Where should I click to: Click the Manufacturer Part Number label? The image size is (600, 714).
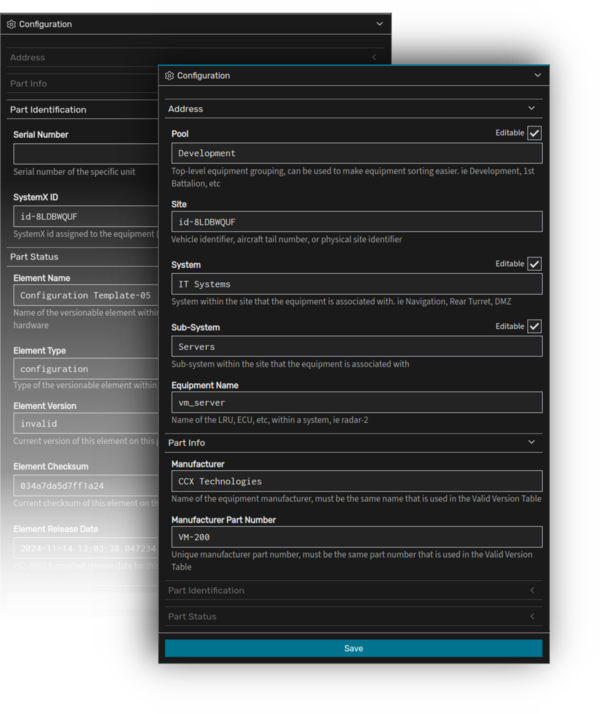coord(224,520)
